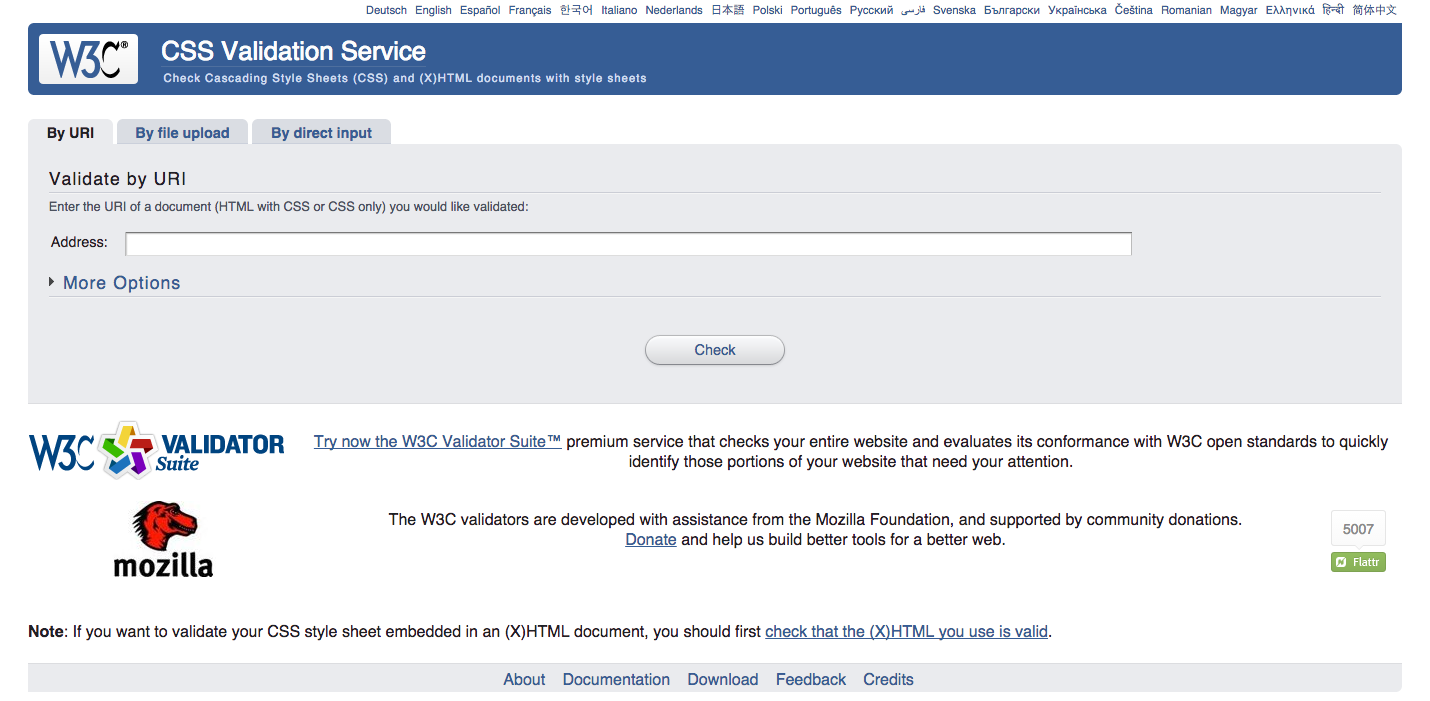The height and width of the screenshot is (701, 1430).
Task: Open the Try now the W3C Validator Suite link
Action: coord(437,442)
